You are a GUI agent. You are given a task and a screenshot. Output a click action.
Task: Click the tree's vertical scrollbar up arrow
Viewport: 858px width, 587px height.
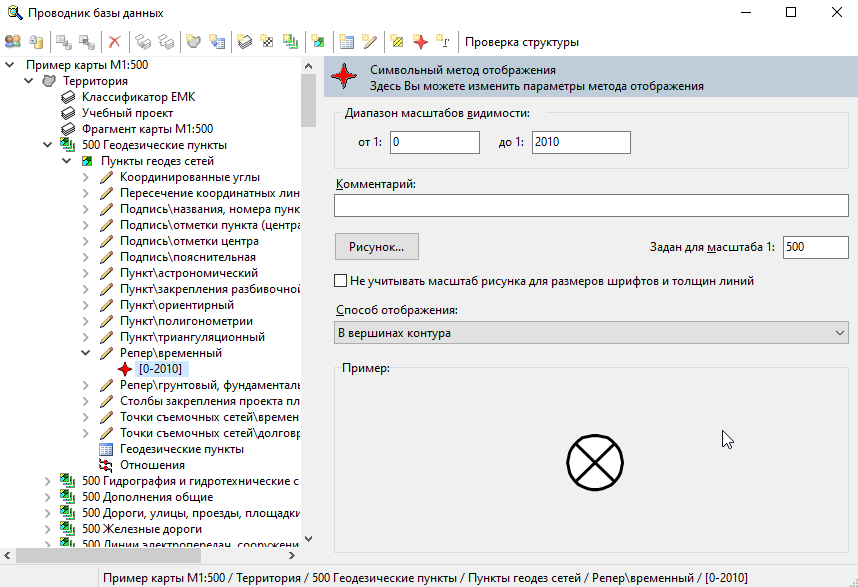point(308,66)
